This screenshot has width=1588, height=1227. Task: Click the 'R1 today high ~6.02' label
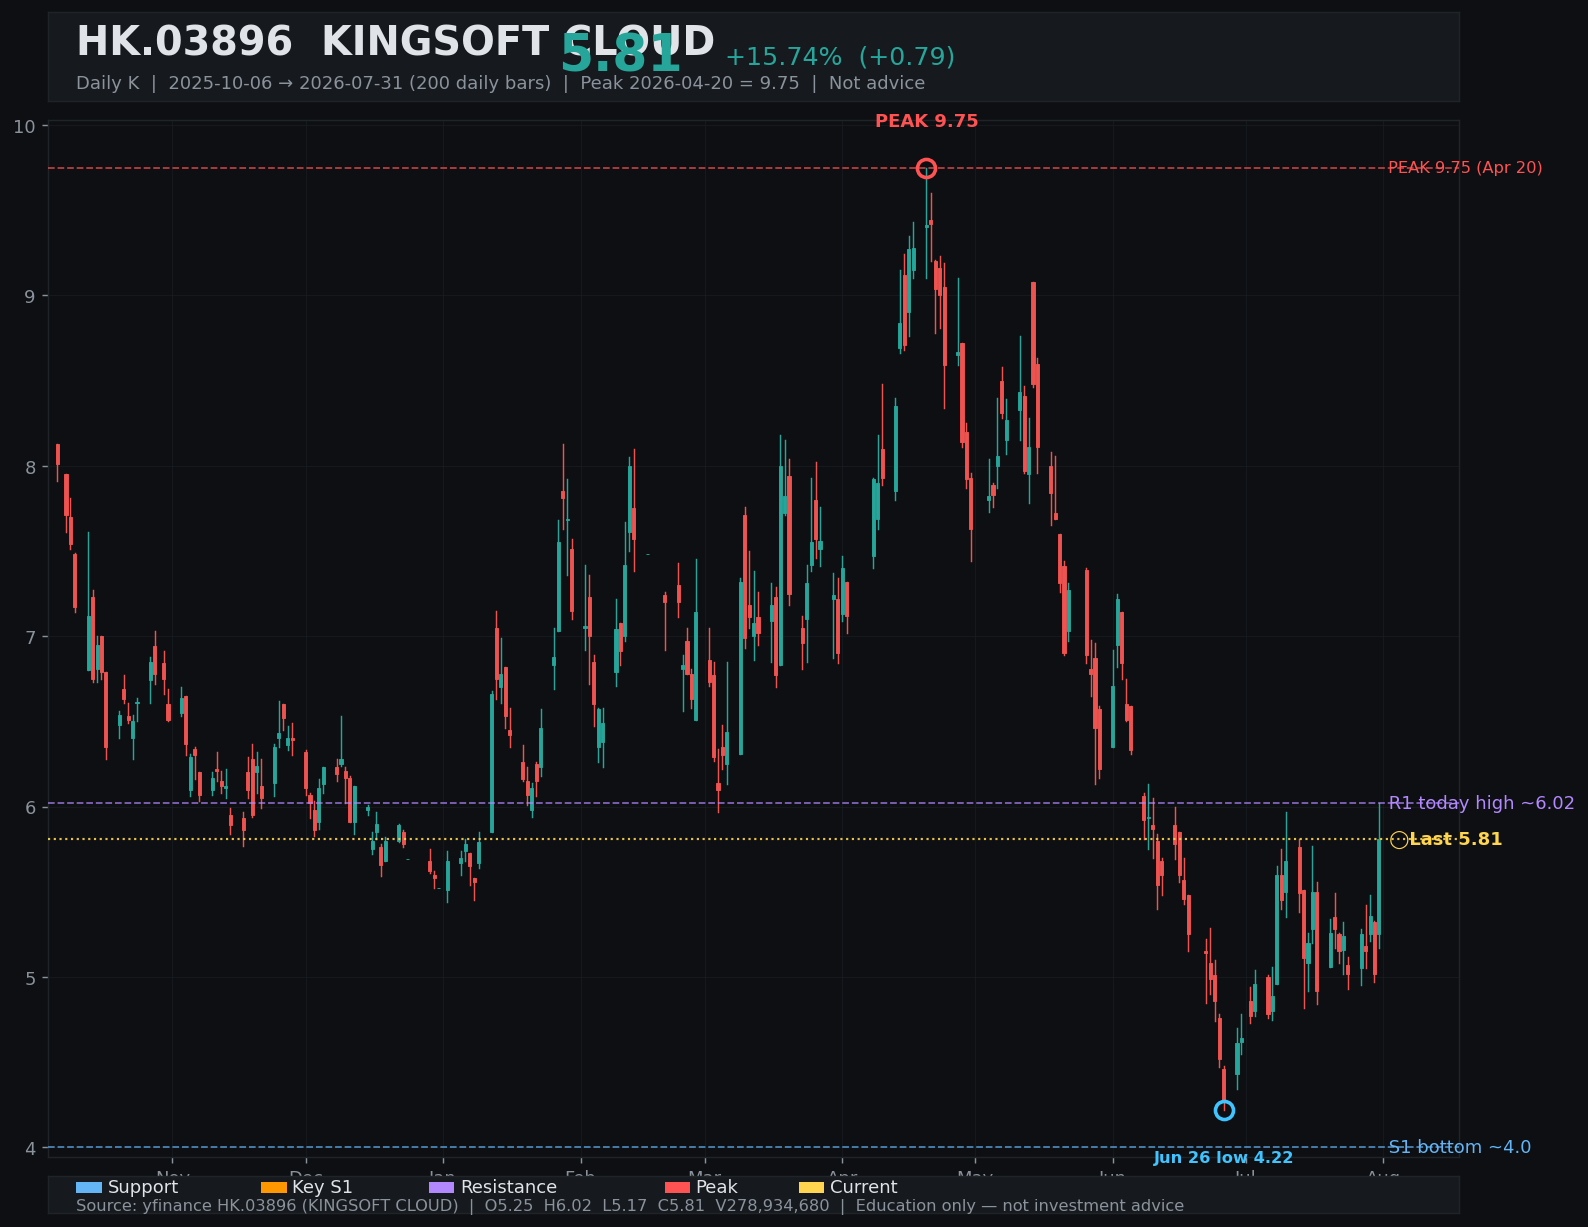click(1481, 803)
